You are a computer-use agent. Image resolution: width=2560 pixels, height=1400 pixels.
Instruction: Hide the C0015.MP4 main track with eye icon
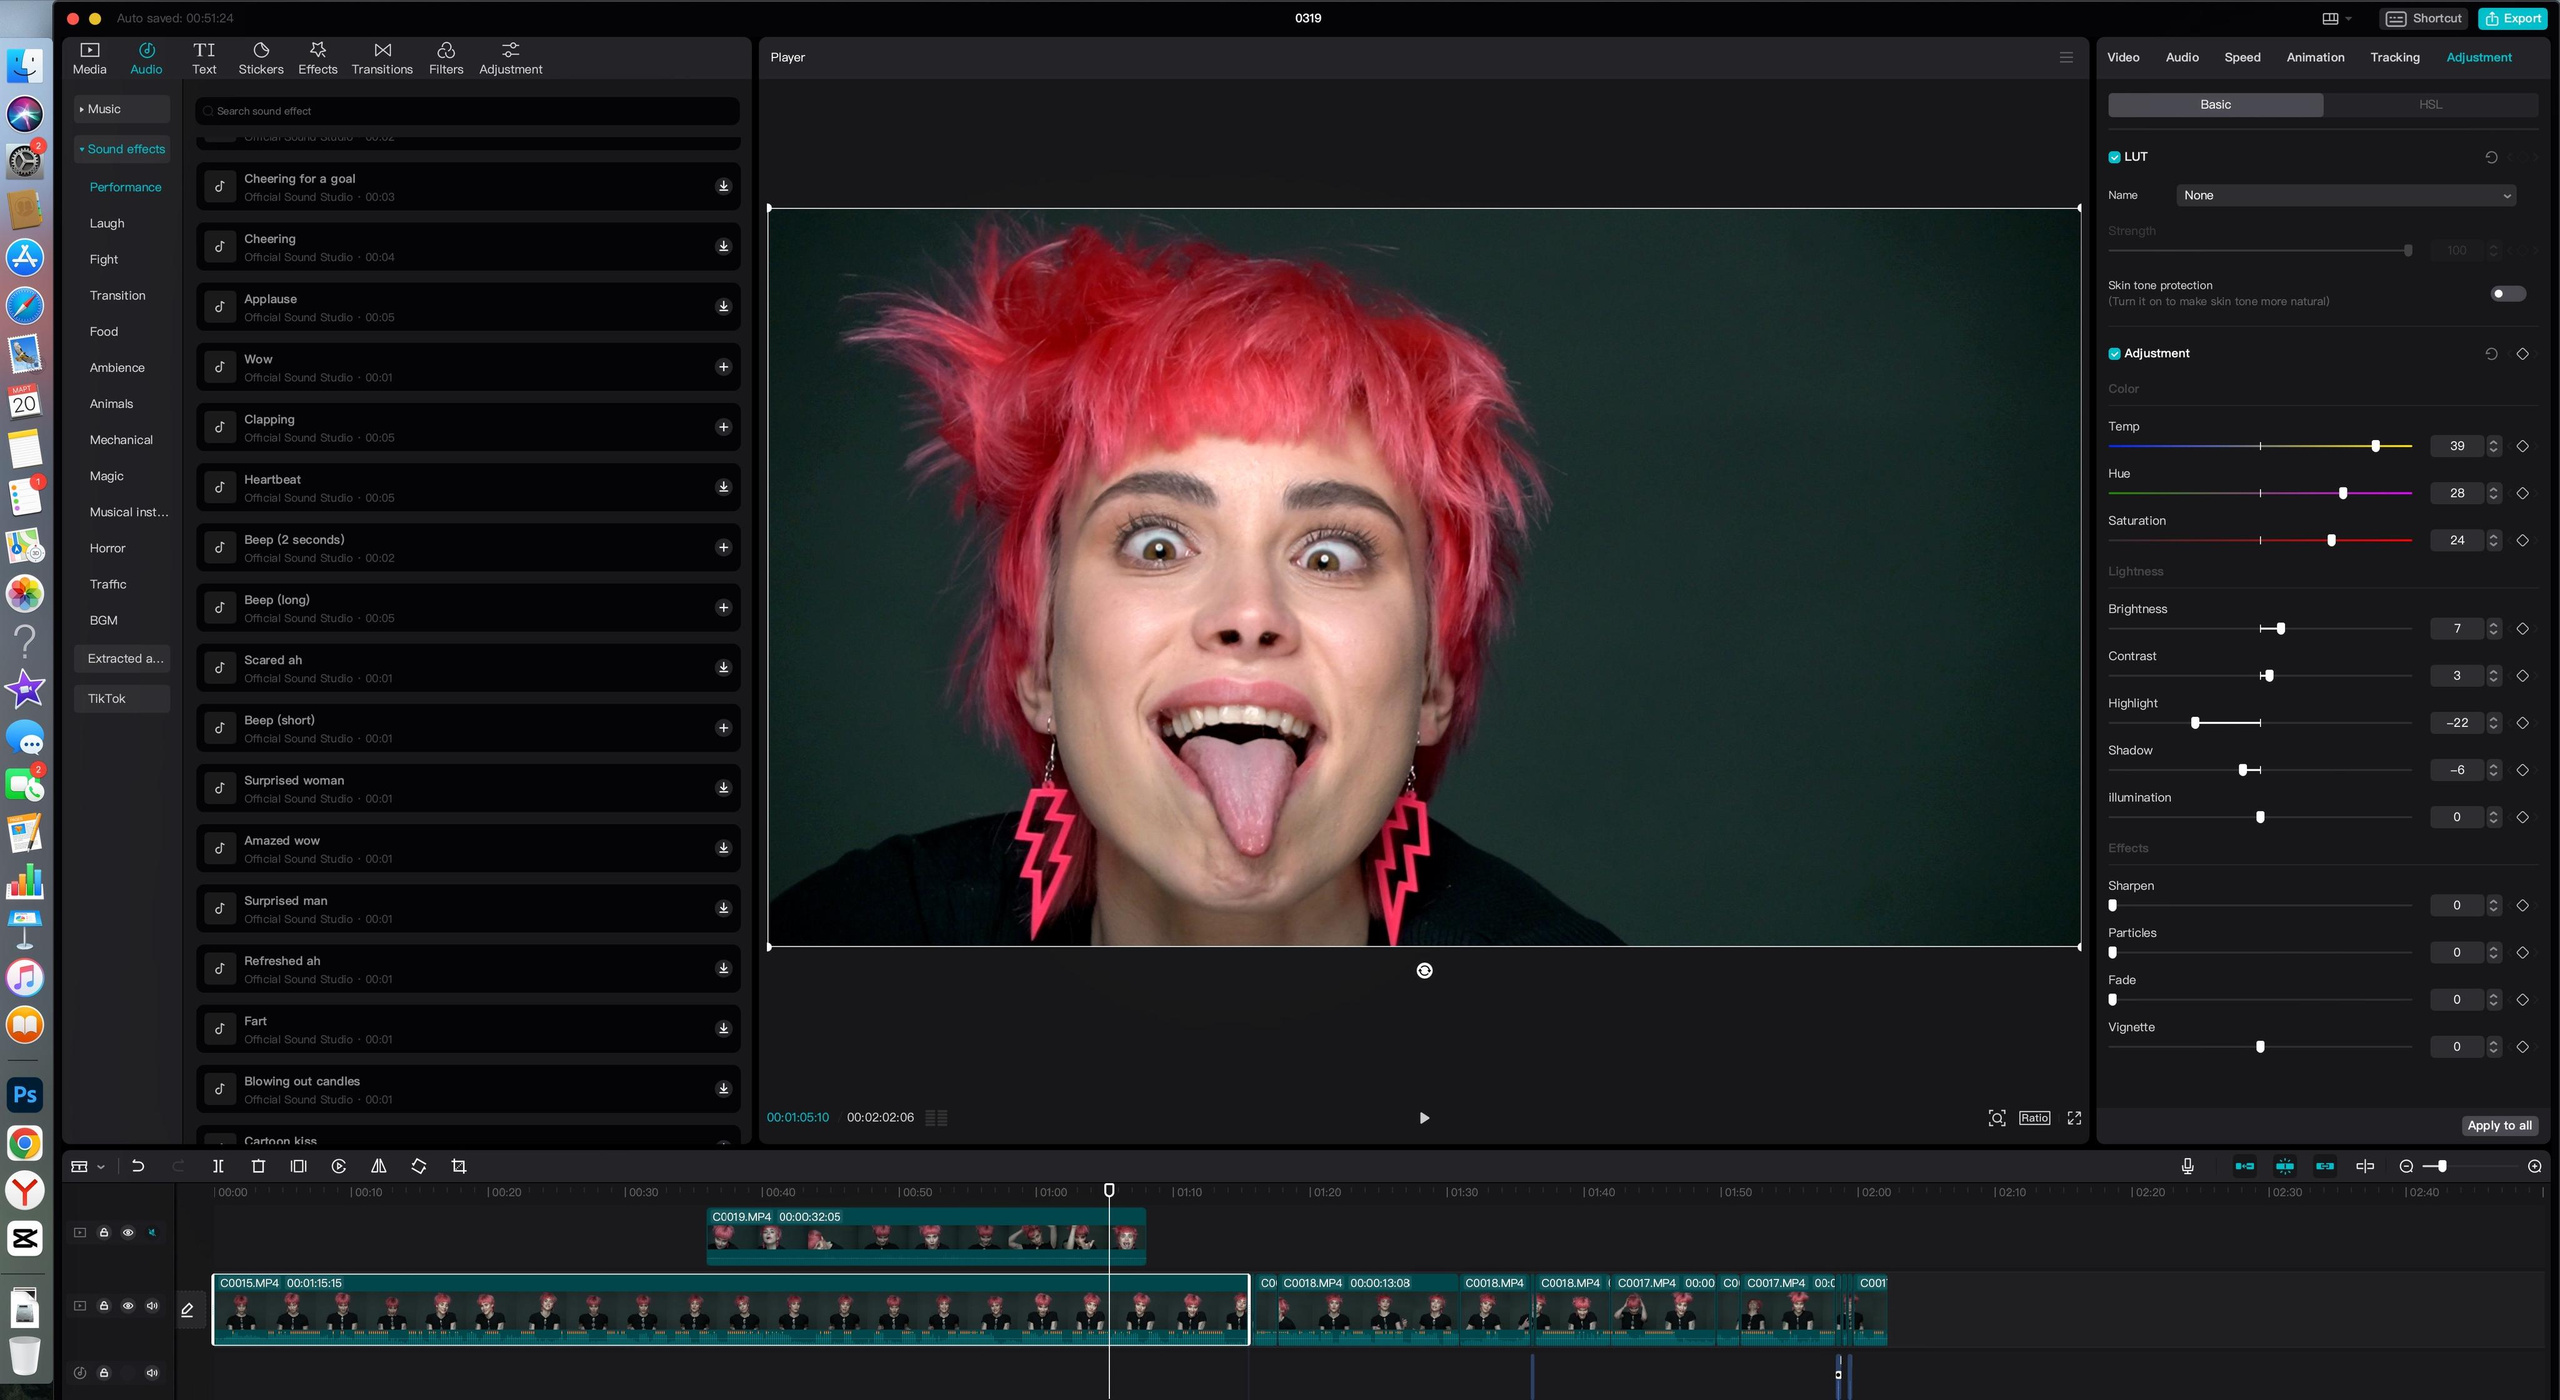[x=128, y=1306]
